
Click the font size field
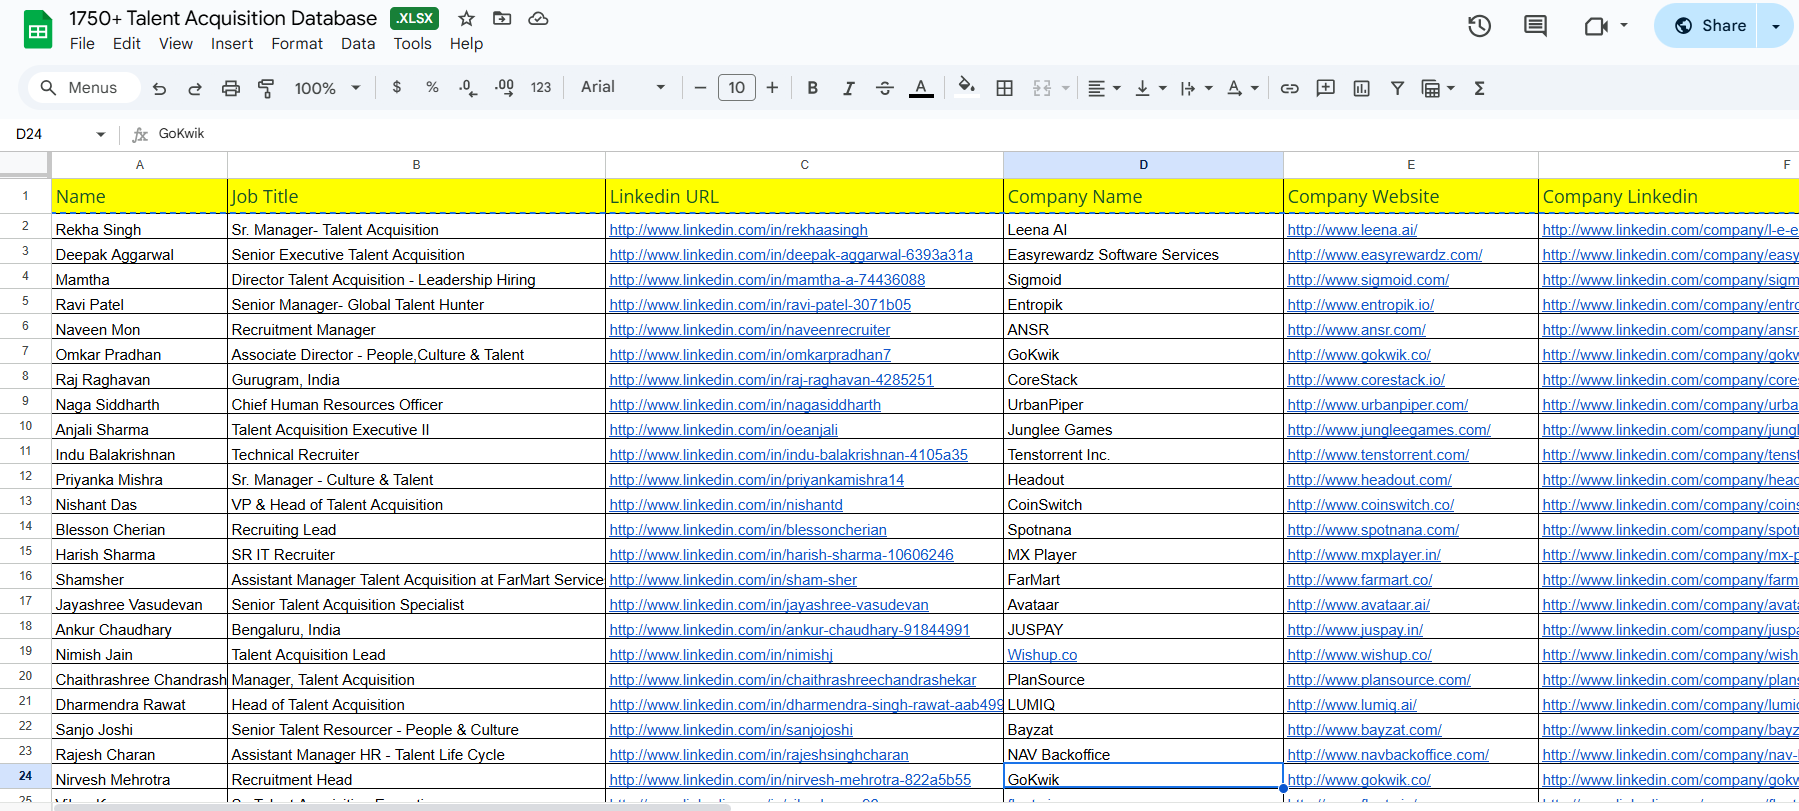pyautogui.click(x=737, y=88)
